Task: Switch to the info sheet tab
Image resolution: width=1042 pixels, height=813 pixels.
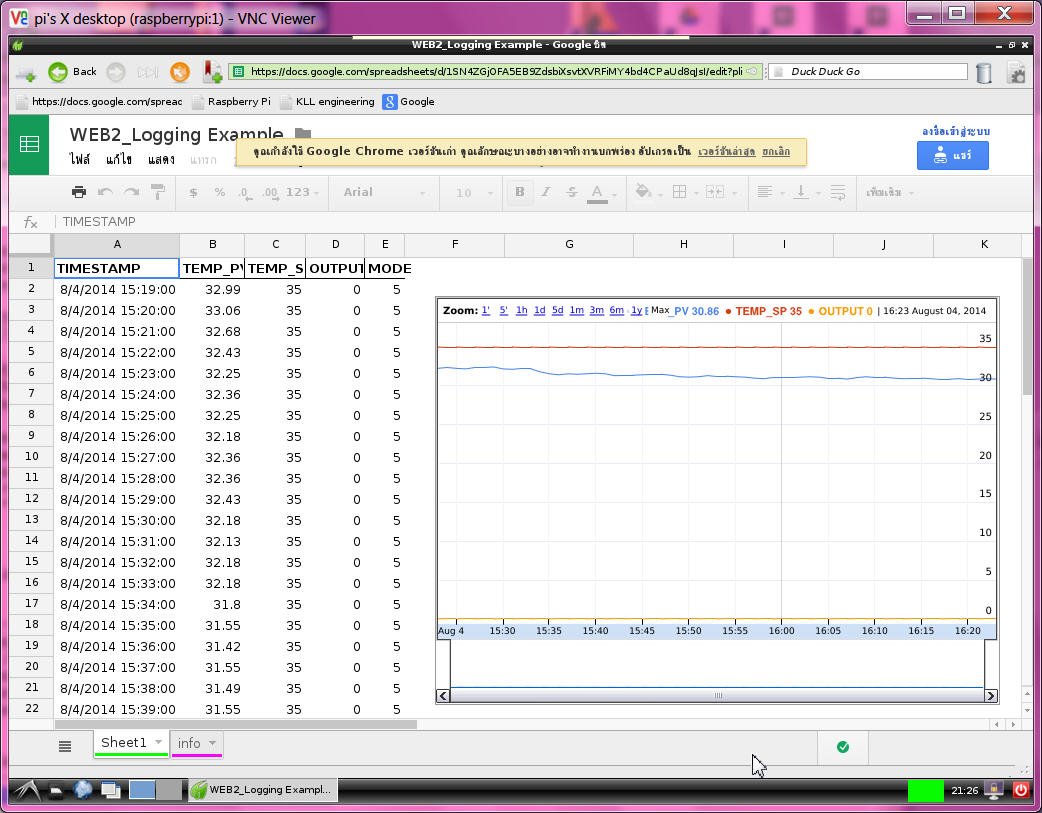Action: (x=189, y=743)
